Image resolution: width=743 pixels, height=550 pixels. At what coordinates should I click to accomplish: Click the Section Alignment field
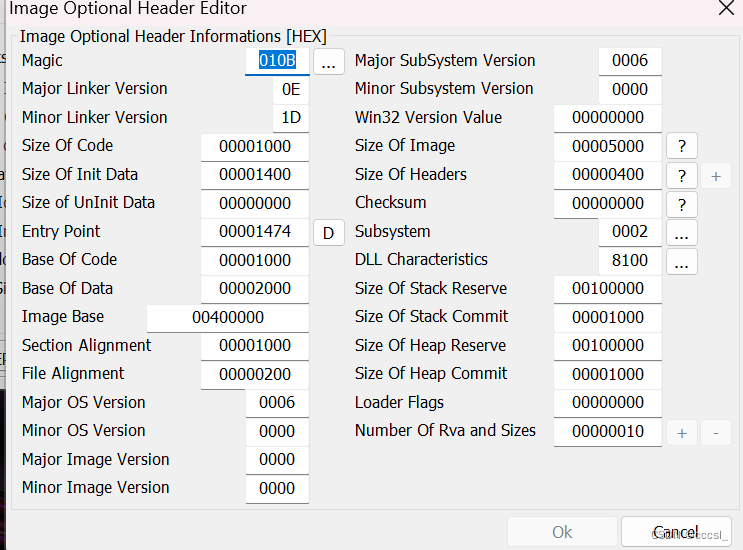click(x=255, y=346)
